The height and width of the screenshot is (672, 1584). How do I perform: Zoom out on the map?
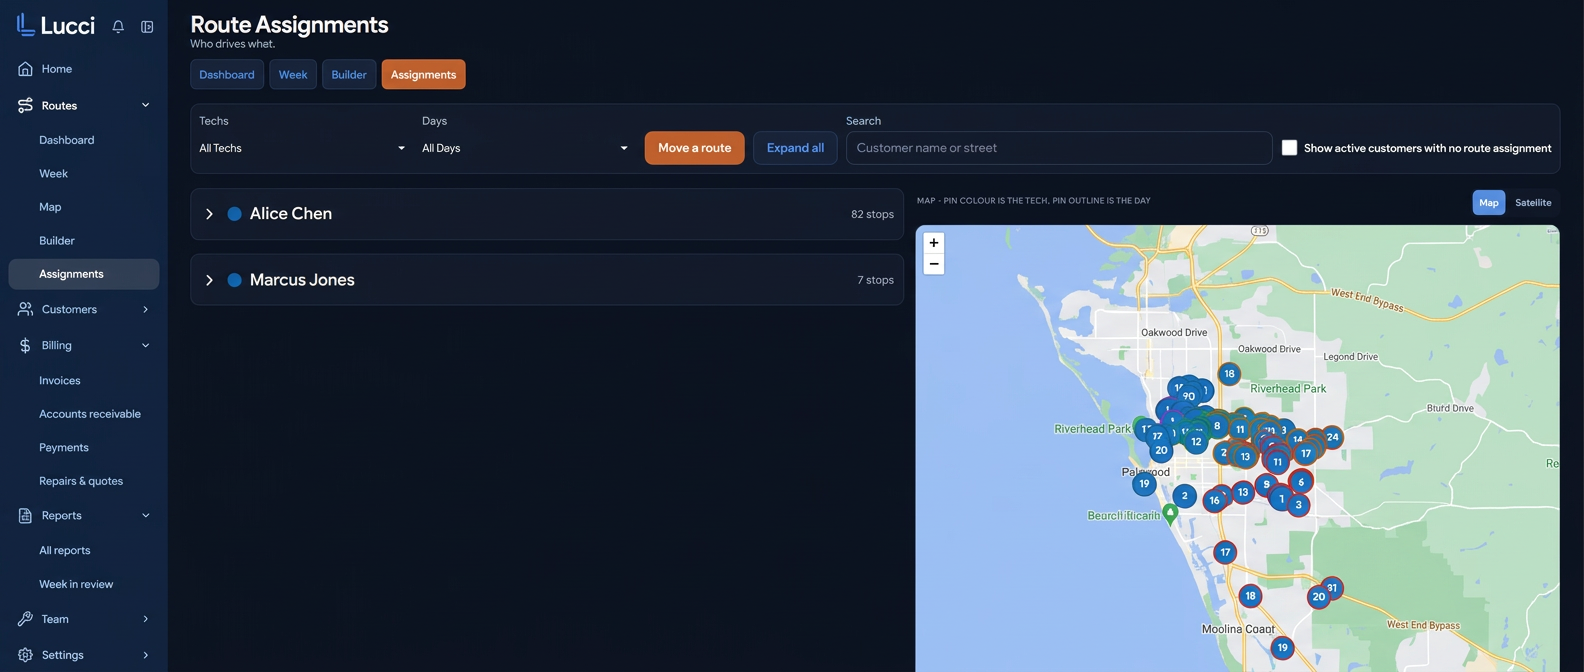(x=934, y=264)
